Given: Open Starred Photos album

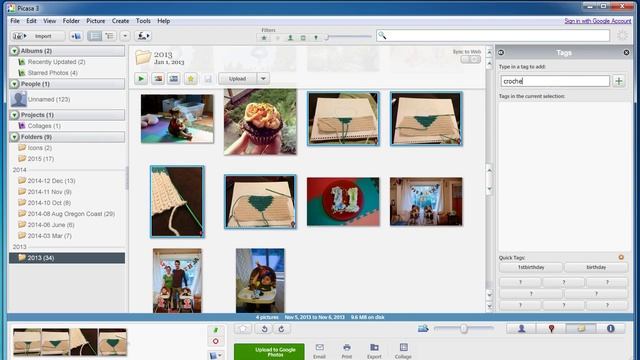Looking at the screenshot, I should [x=52, y=73].
